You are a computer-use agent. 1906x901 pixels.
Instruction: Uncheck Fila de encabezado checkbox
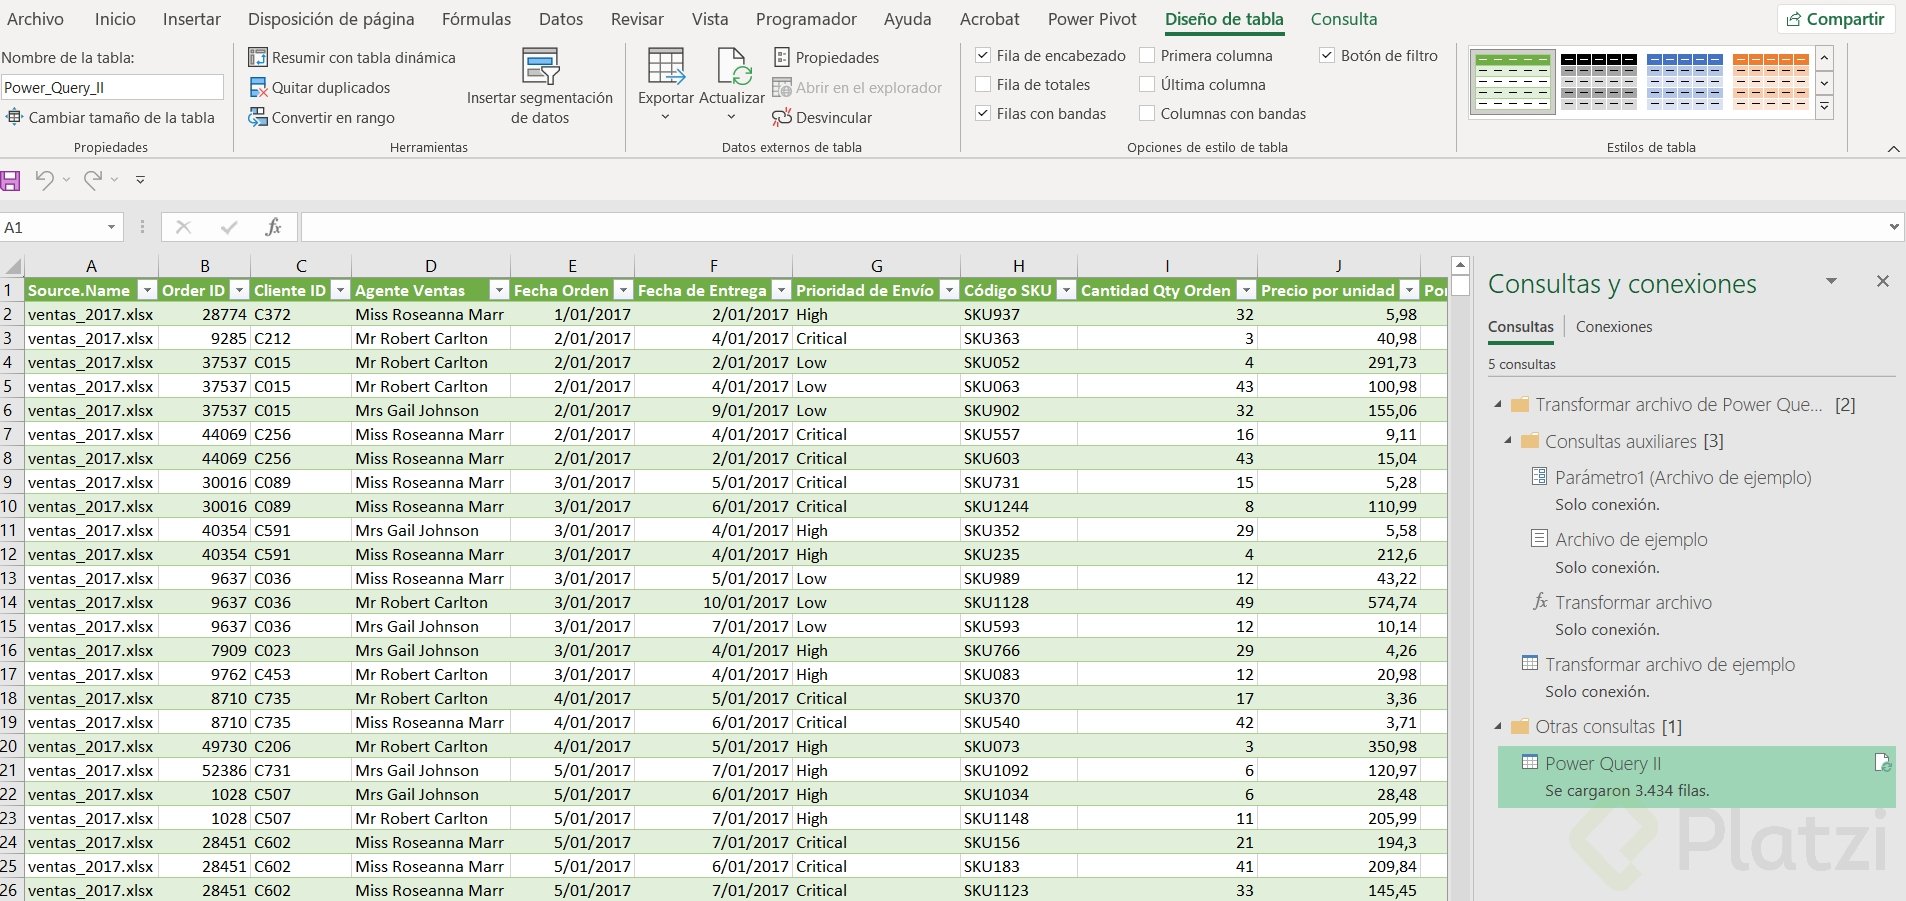pos(983,56)
